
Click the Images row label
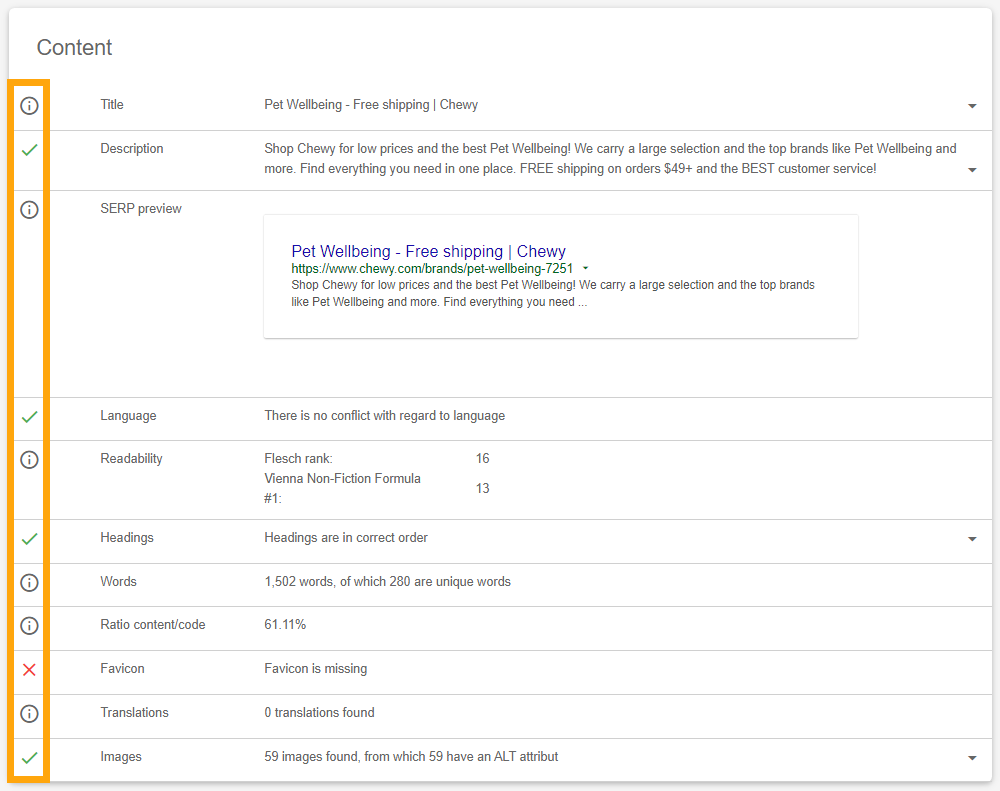click(x=121, y=757)
